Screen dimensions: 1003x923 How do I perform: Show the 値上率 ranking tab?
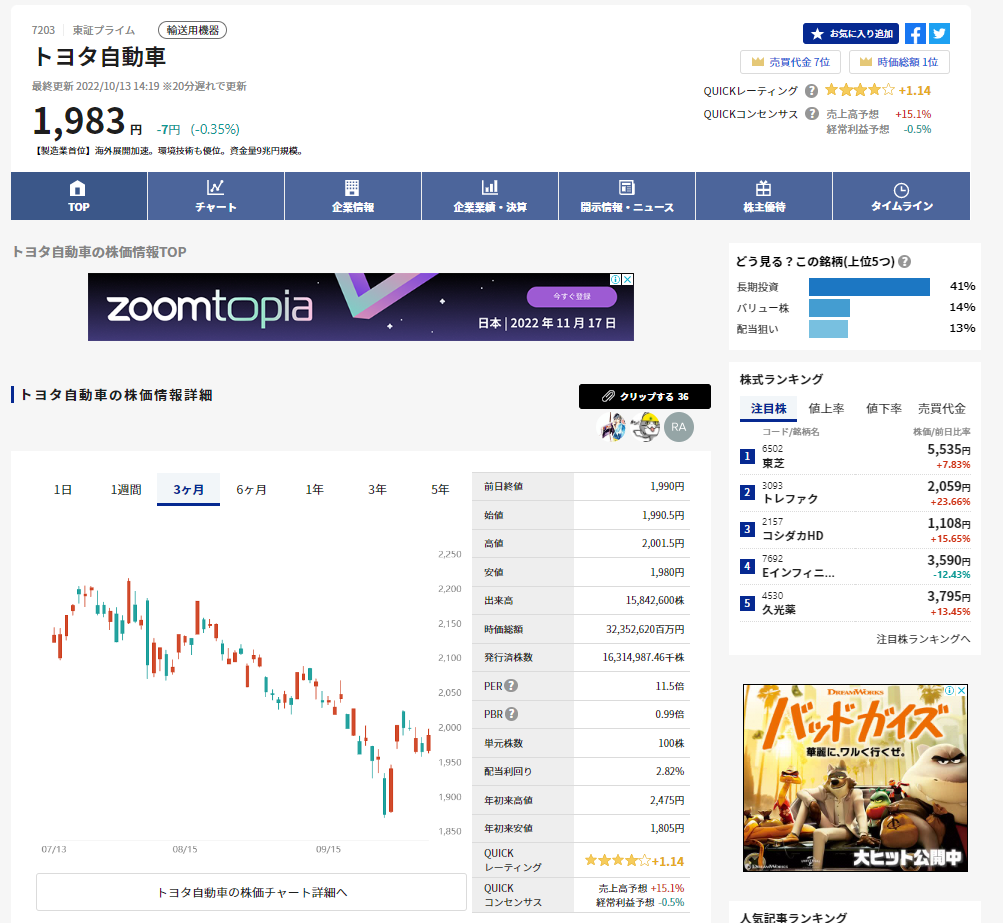point(826,408)
